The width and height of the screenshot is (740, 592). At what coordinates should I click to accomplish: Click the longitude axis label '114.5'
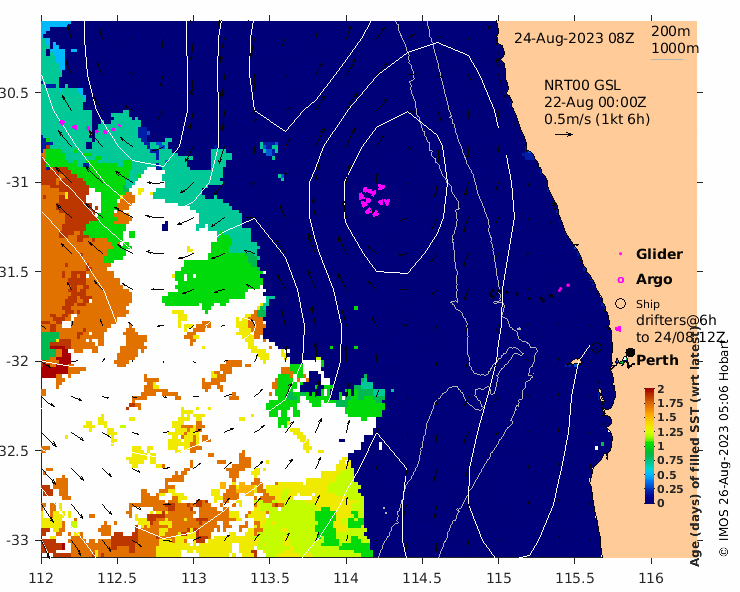422,578
